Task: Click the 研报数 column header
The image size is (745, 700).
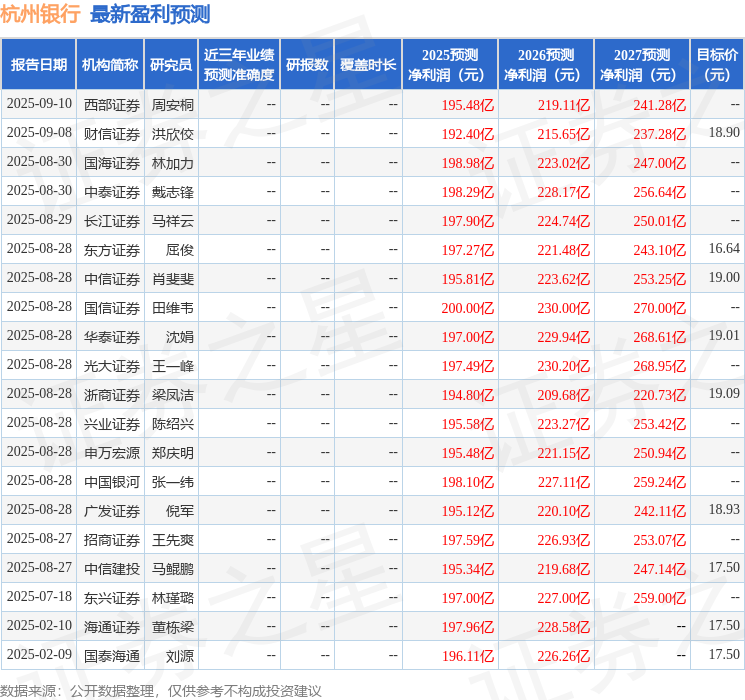Action: (306, 65)
